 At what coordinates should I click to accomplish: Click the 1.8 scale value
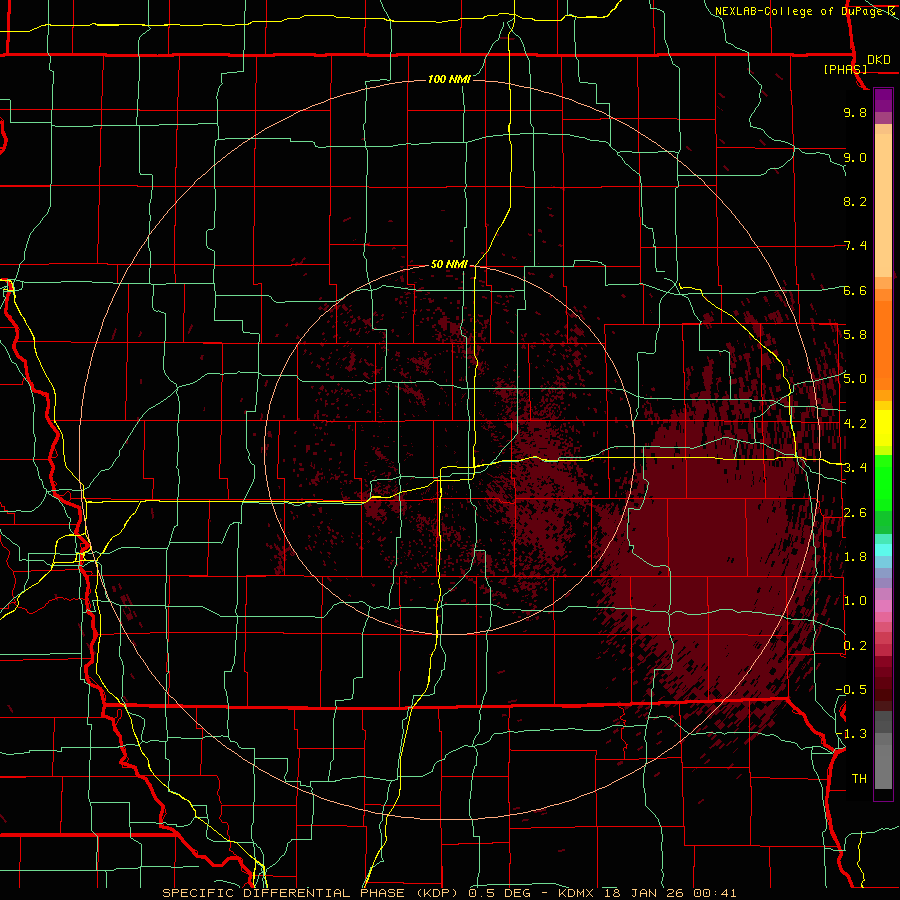855,557
